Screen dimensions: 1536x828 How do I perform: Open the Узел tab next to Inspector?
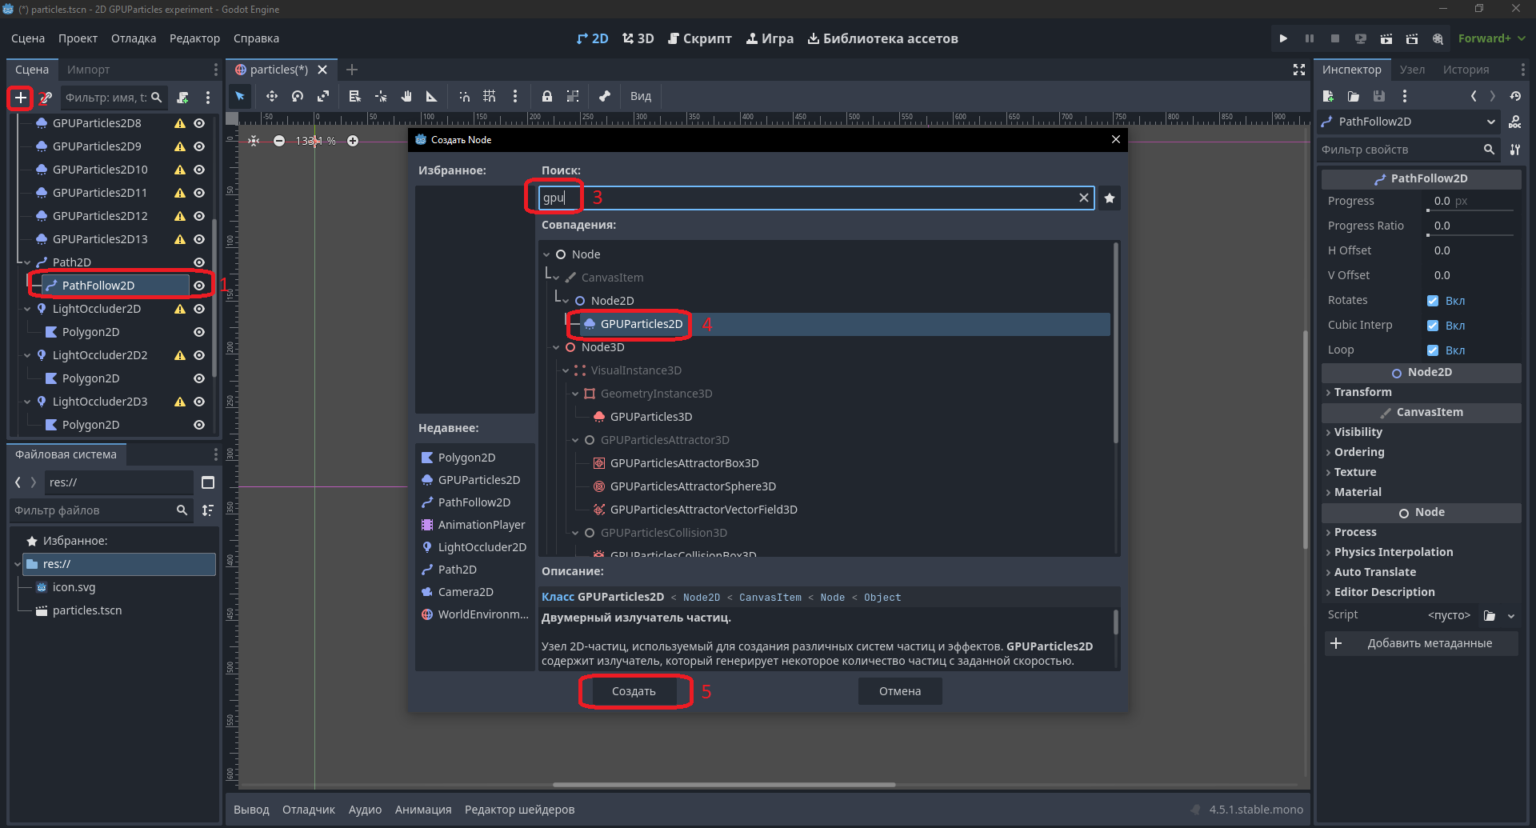(1412, 70)
